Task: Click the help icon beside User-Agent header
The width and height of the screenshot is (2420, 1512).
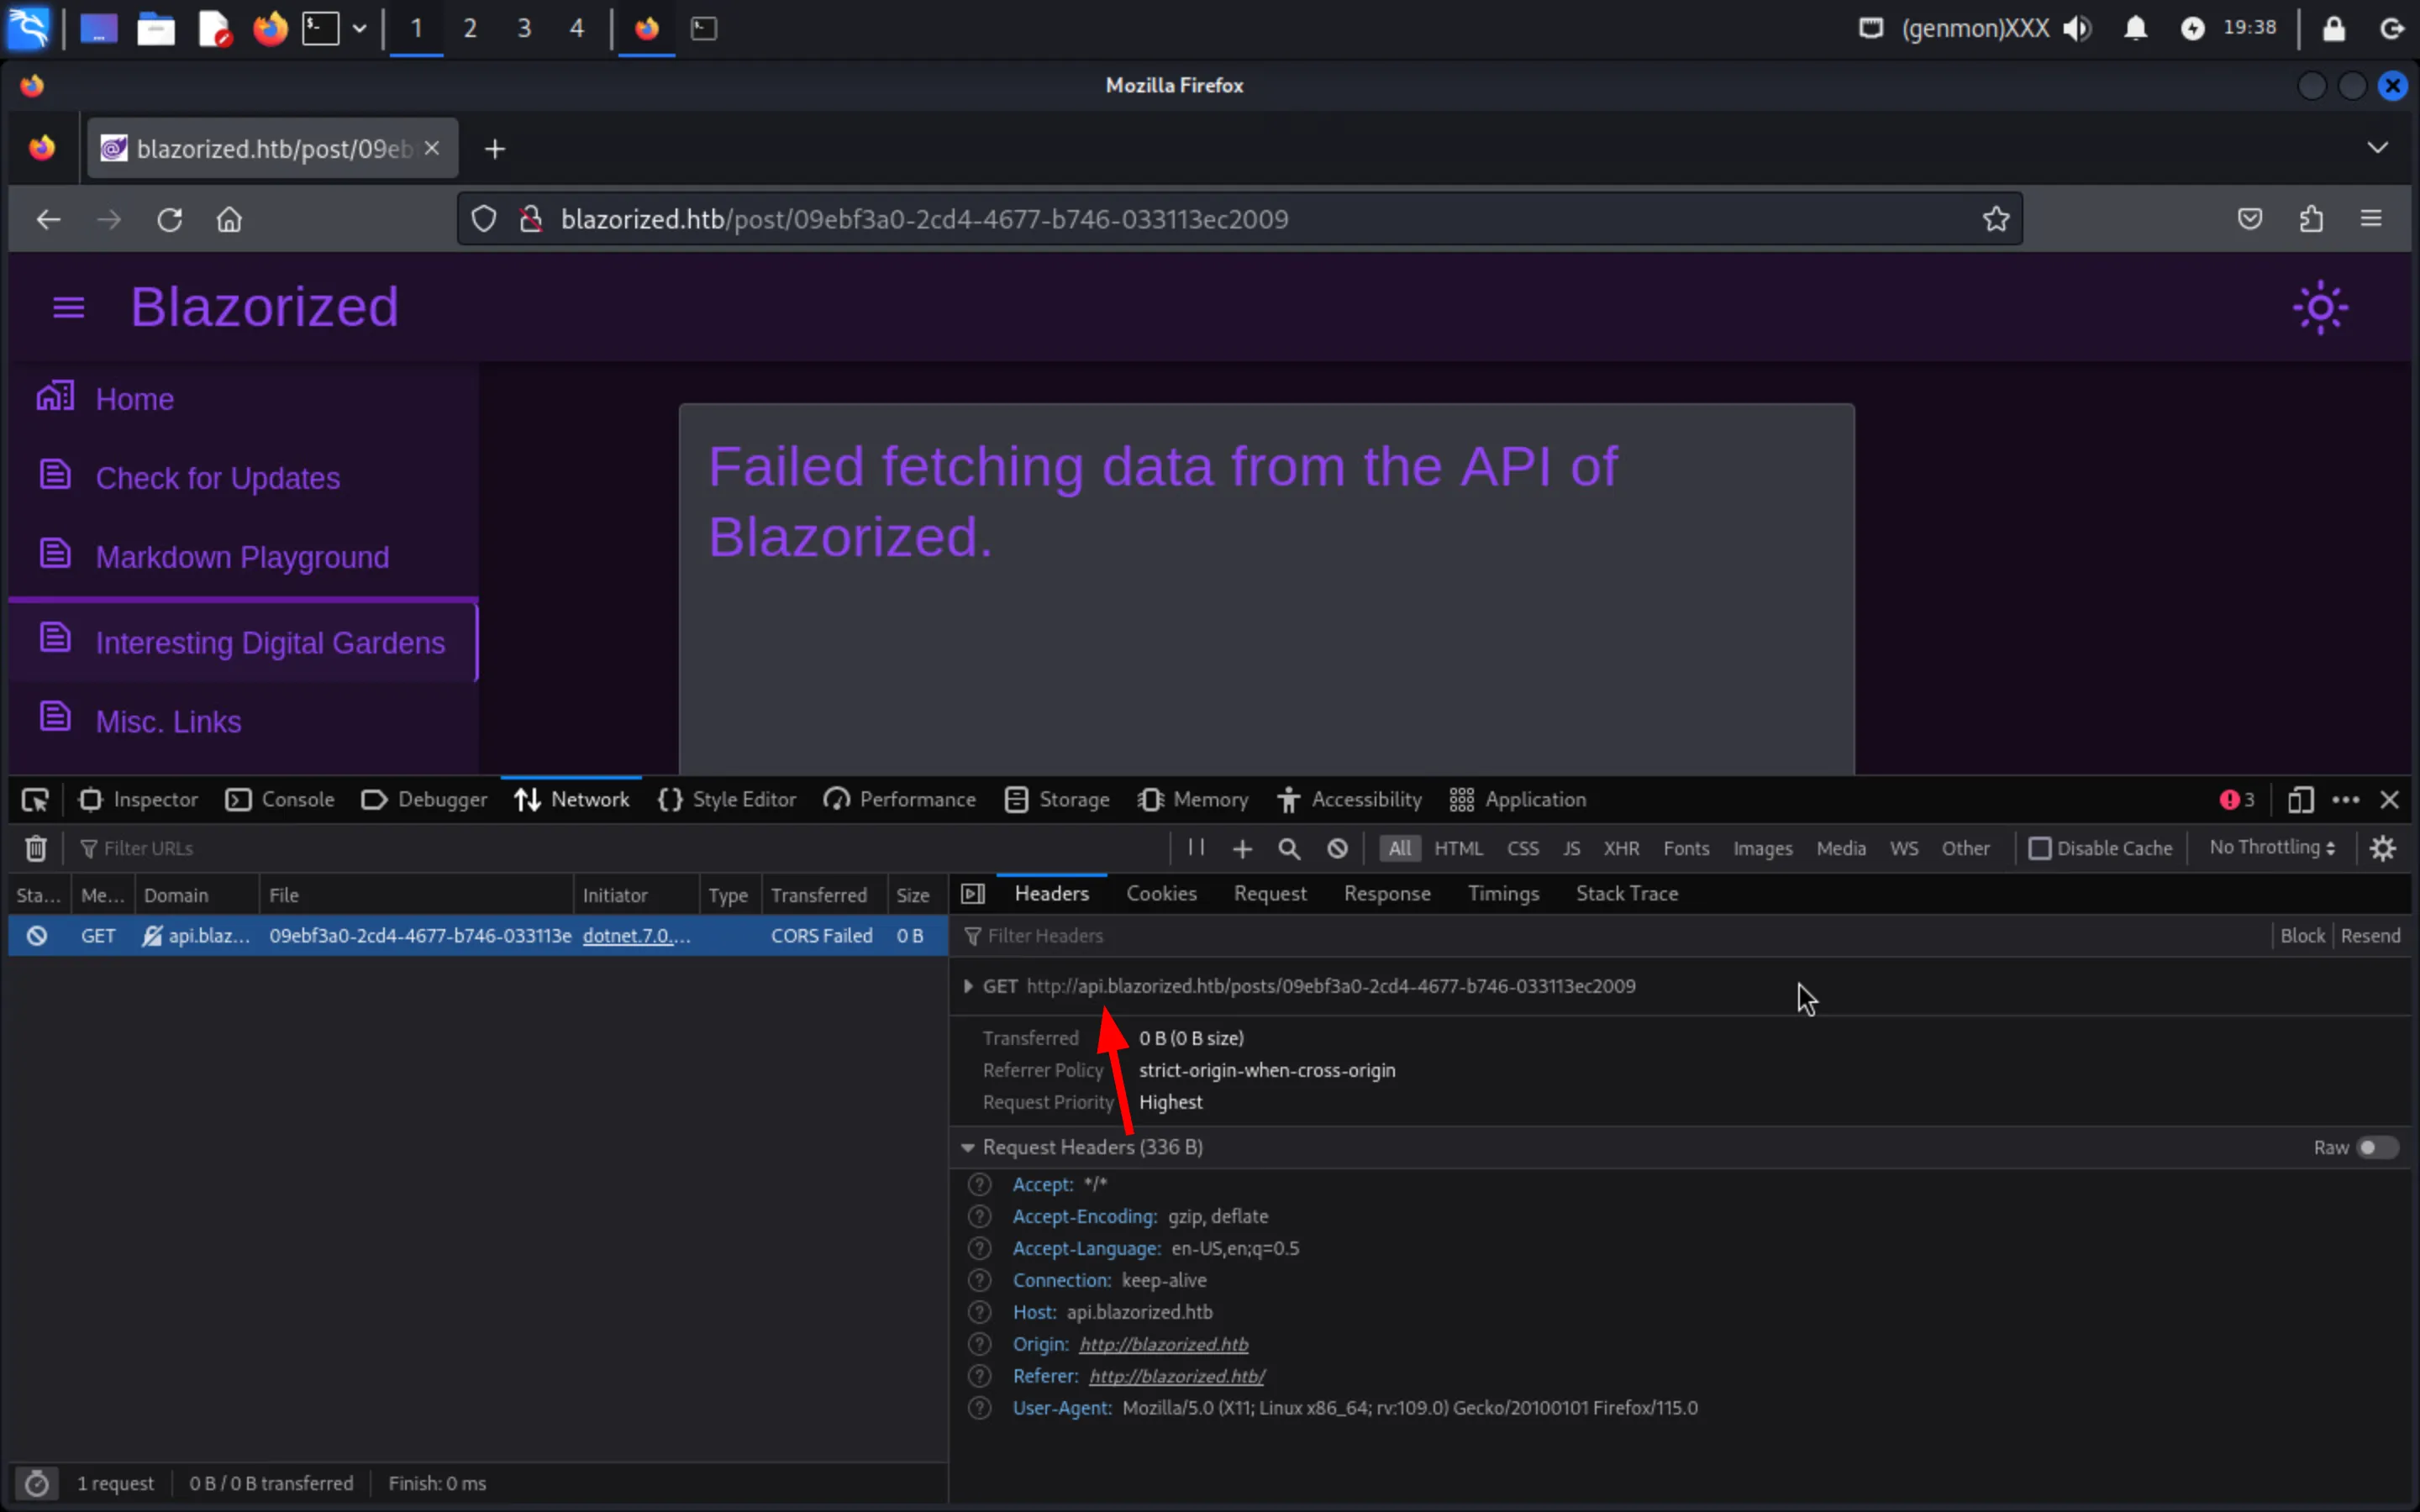Action: (980, 1408)
